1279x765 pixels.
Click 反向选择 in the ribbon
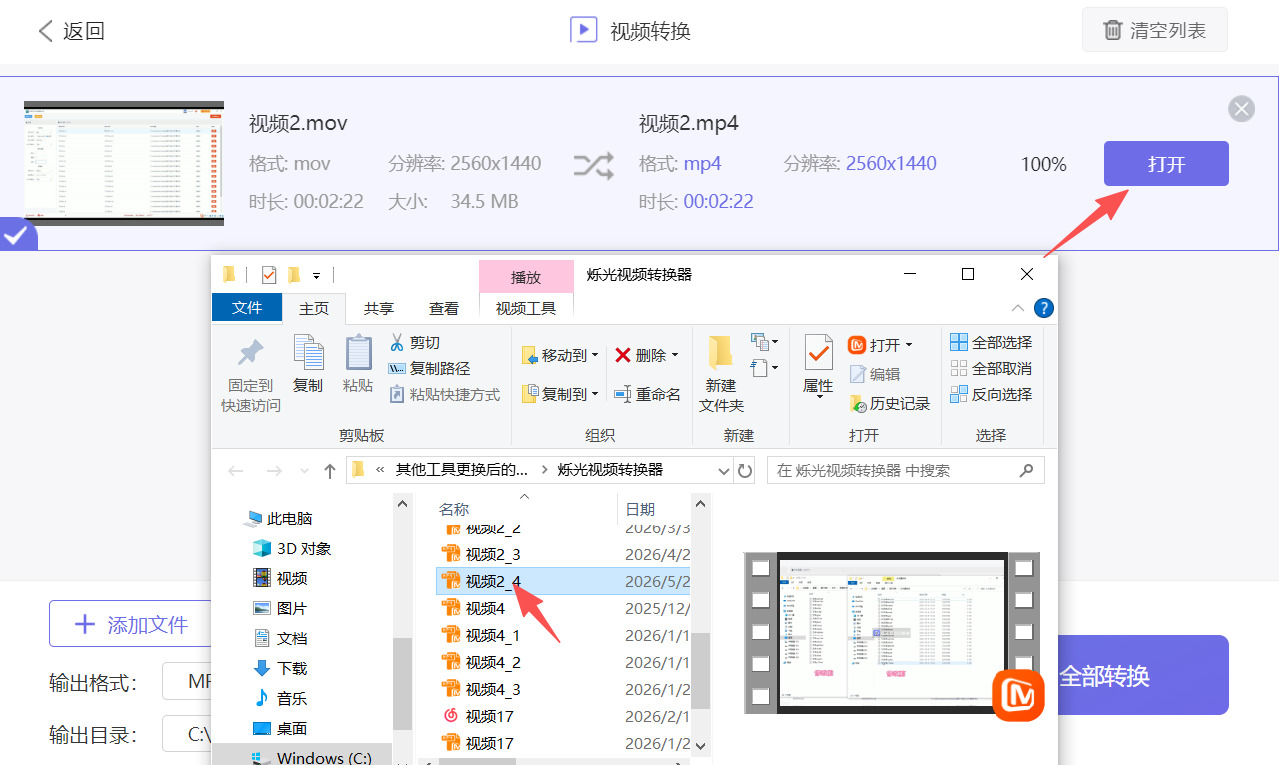point(991,394)
